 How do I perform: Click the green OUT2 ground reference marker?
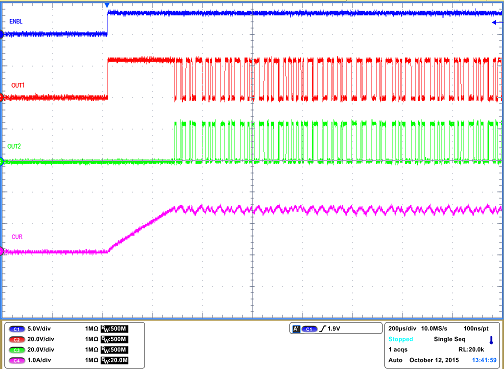pos(1,162)
